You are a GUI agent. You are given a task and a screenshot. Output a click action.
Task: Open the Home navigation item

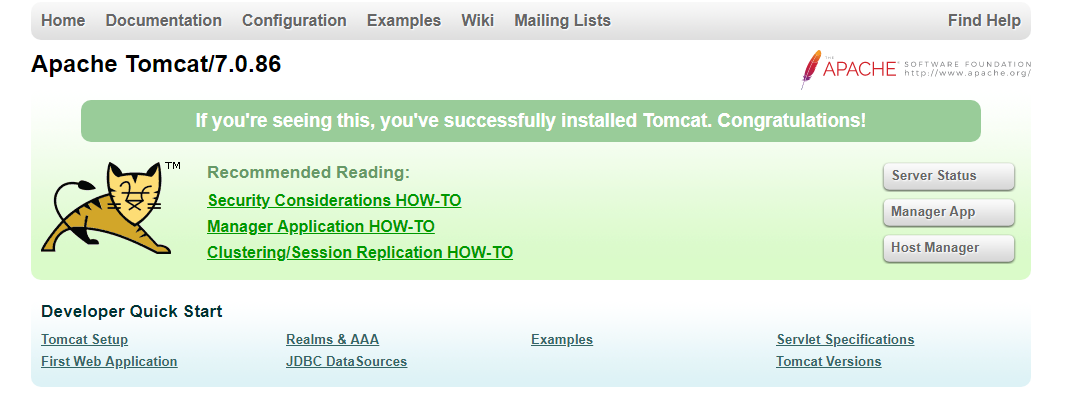coord(63,20)
